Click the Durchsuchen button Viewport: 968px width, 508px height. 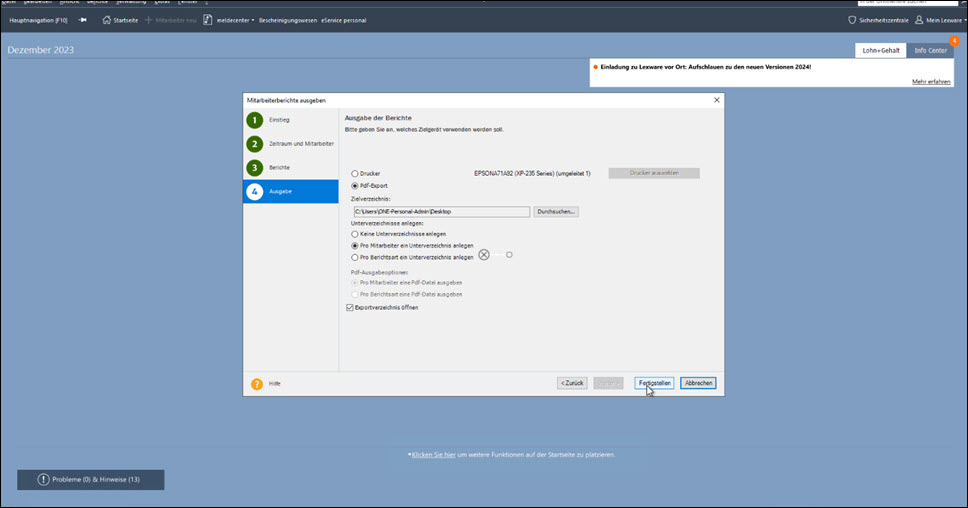[x=556, y=211]
